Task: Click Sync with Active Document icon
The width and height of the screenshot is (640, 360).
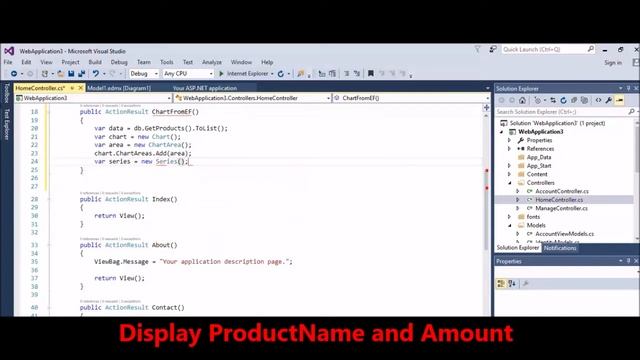Action: click(x=553, y=100)
